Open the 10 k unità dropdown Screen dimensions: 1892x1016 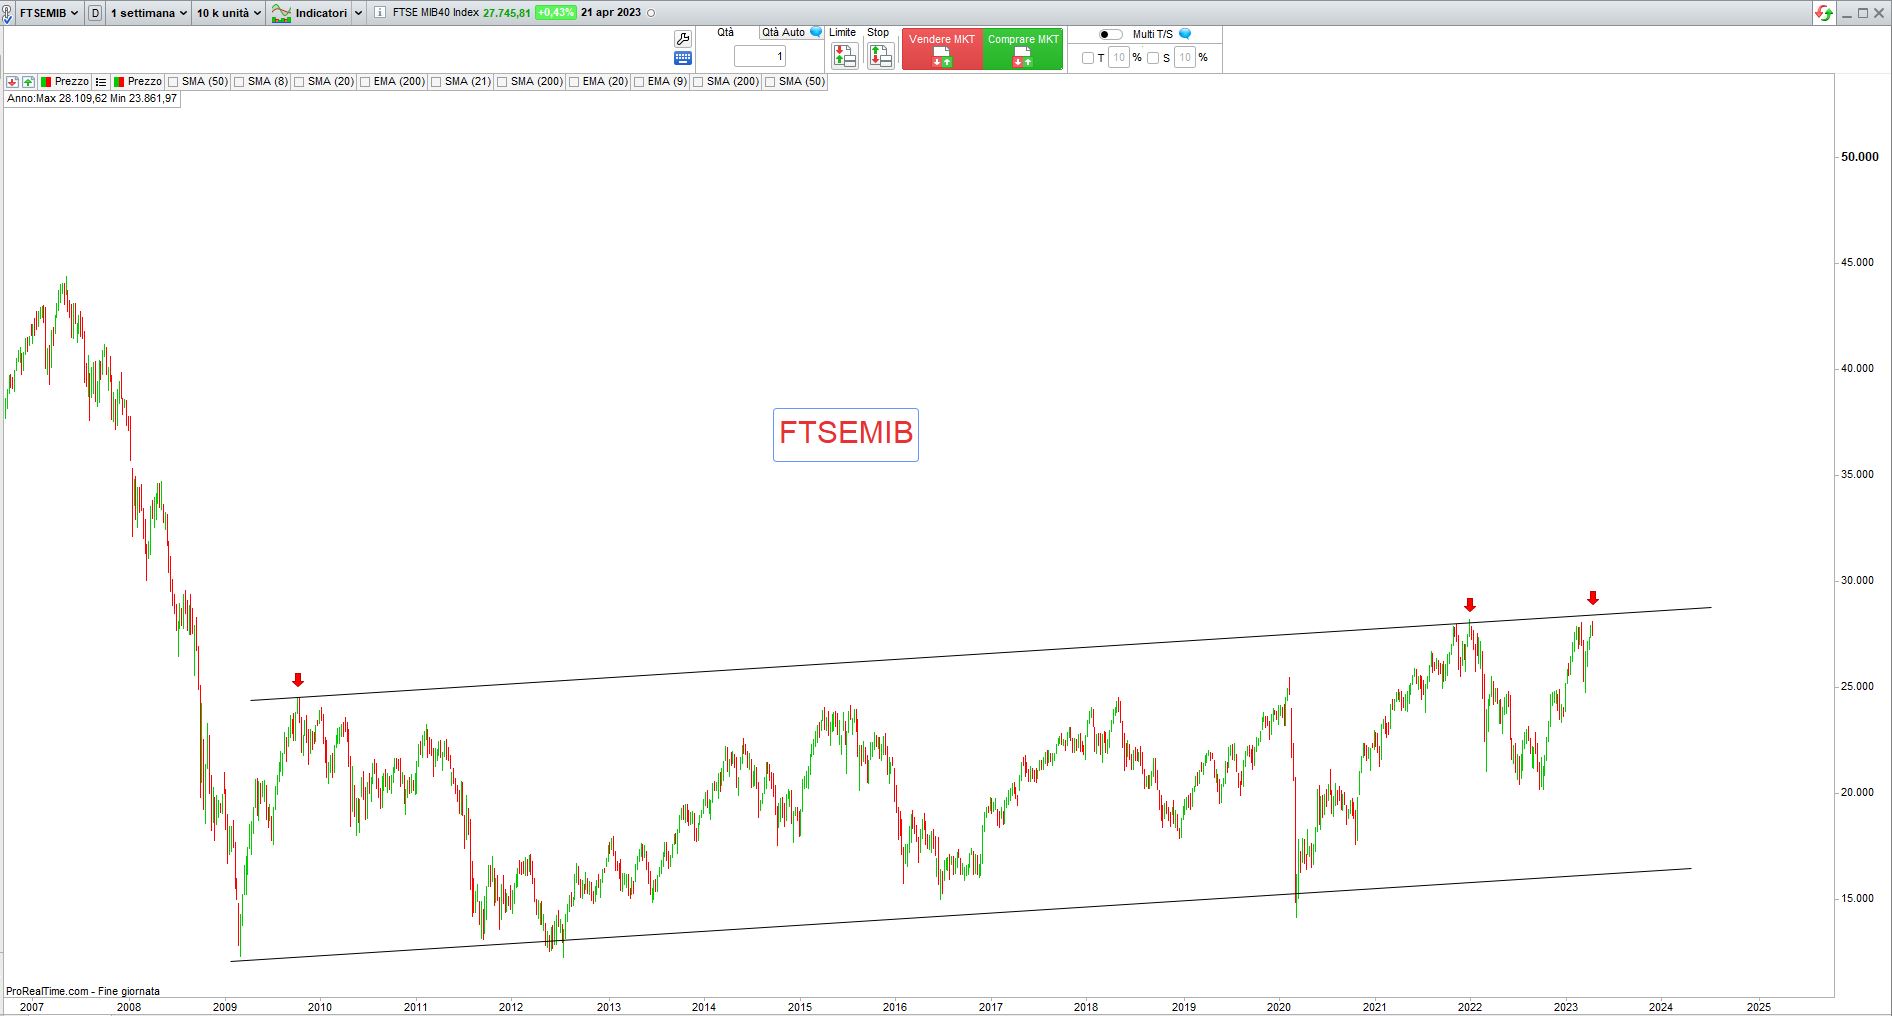coord(229,13)
